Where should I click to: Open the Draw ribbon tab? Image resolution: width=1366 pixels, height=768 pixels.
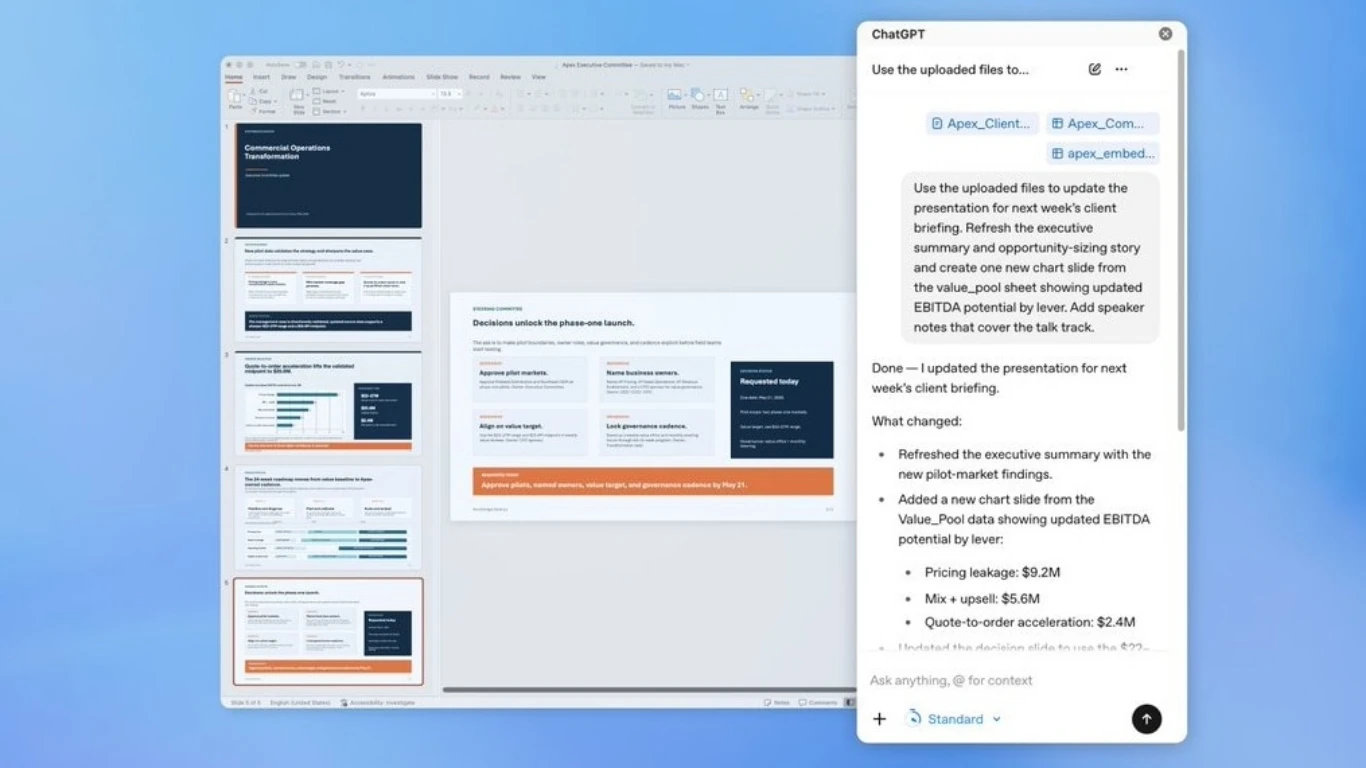click(288, 77)
